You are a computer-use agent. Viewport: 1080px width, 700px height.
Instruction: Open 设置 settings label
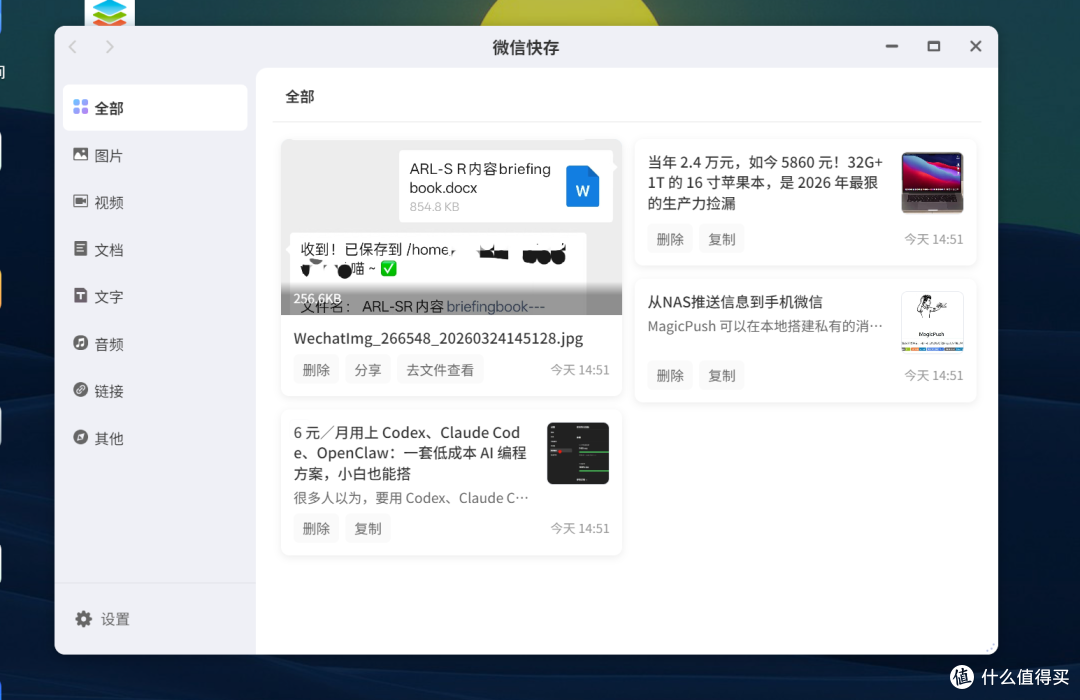click(115, 619)
